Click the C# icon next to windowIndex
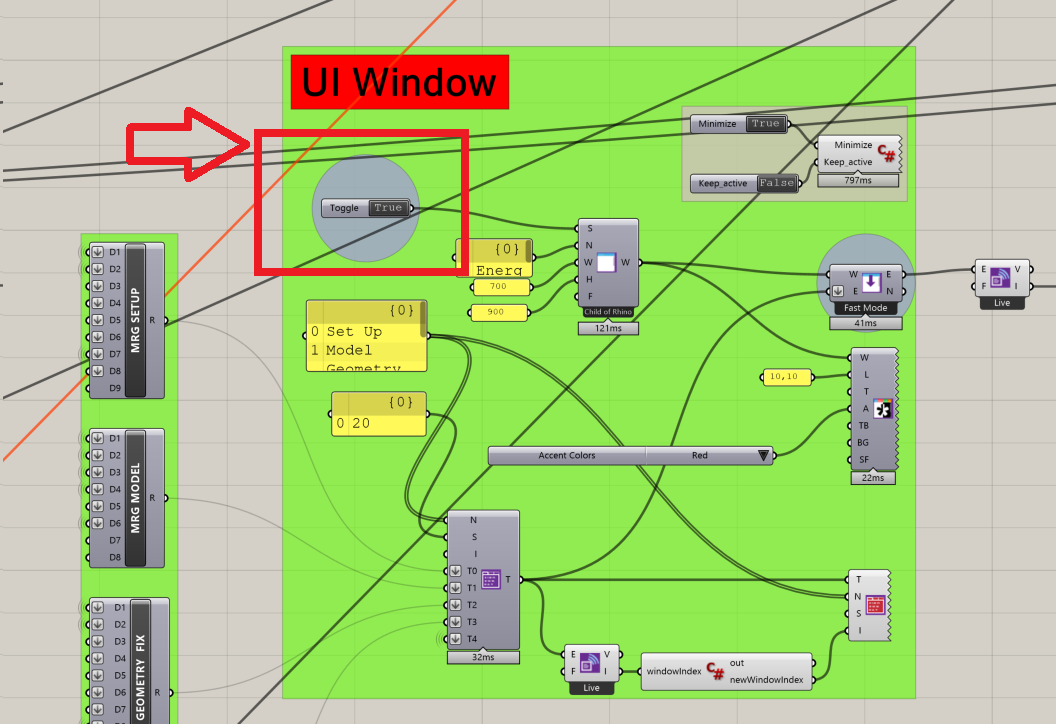This screenshot has height=724, width=1056. pyautogui.click(x=714, y=671)
